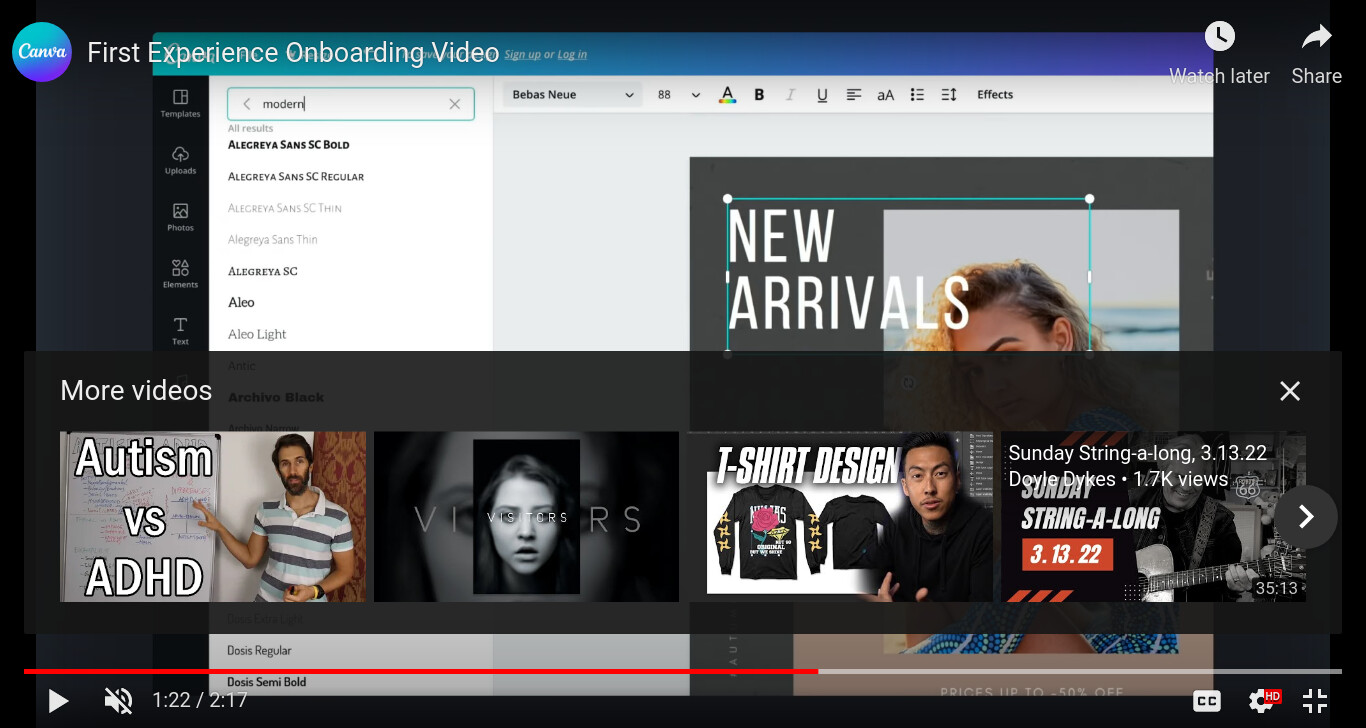Screen dimensions: 1366x728
Task: Toggle italic formatting
Action: coord(790,95)
